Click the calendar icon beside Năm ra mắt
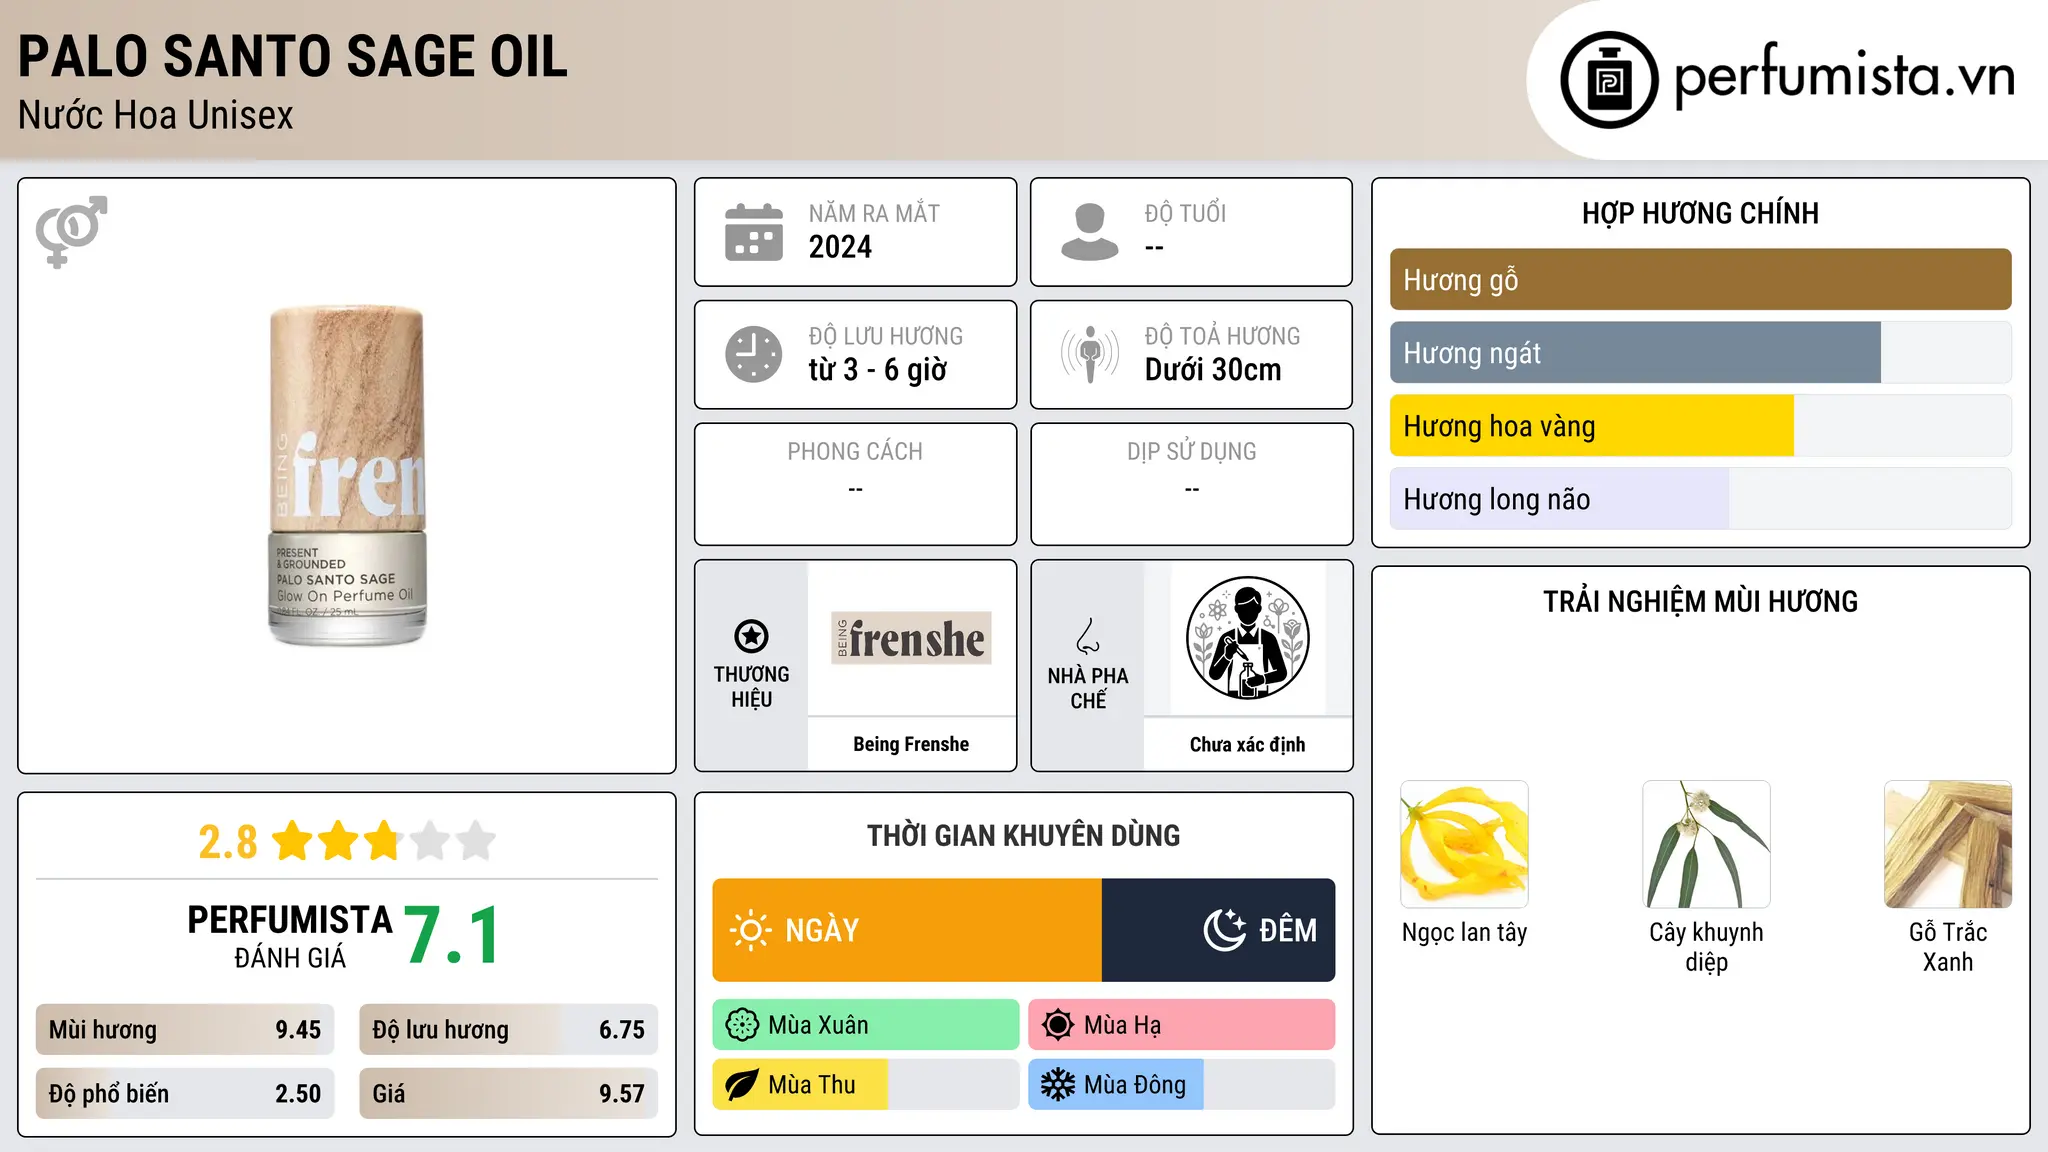The width and height of the screenshot is (2048, 1152). 754,232
